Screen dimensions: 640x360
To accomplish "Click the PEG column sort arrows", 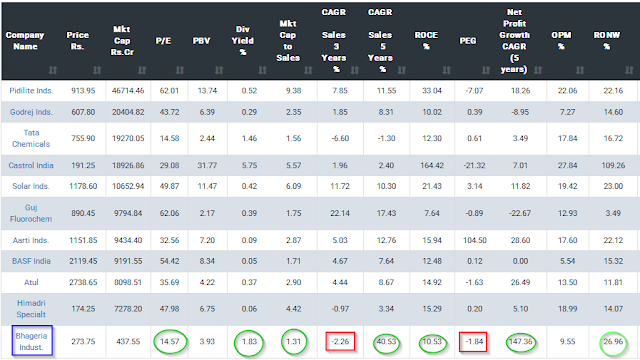I will pos(485,70).
